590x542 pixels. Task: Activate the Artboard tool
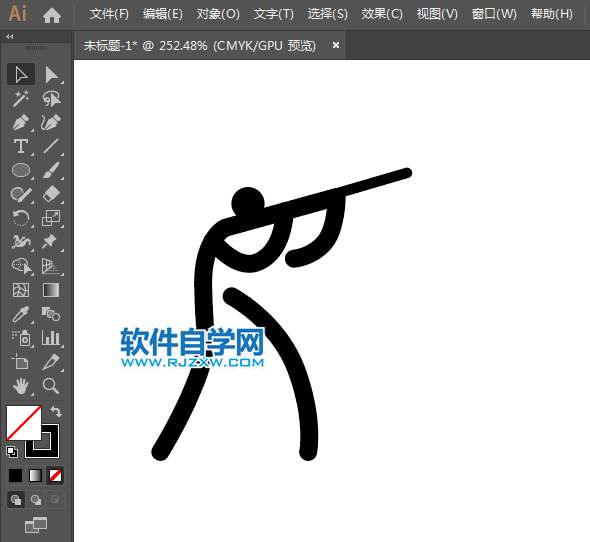point(21,362)
